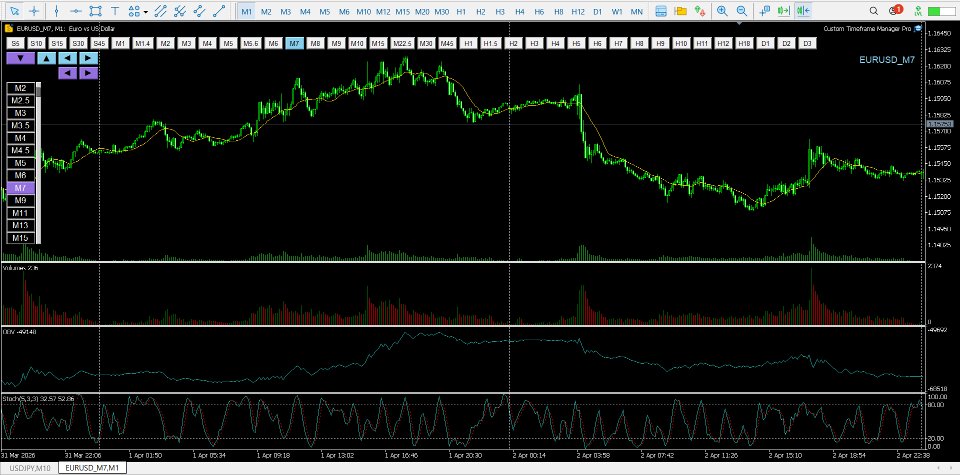Select M4.5 in the vertical timeframe list

[21, 151]
